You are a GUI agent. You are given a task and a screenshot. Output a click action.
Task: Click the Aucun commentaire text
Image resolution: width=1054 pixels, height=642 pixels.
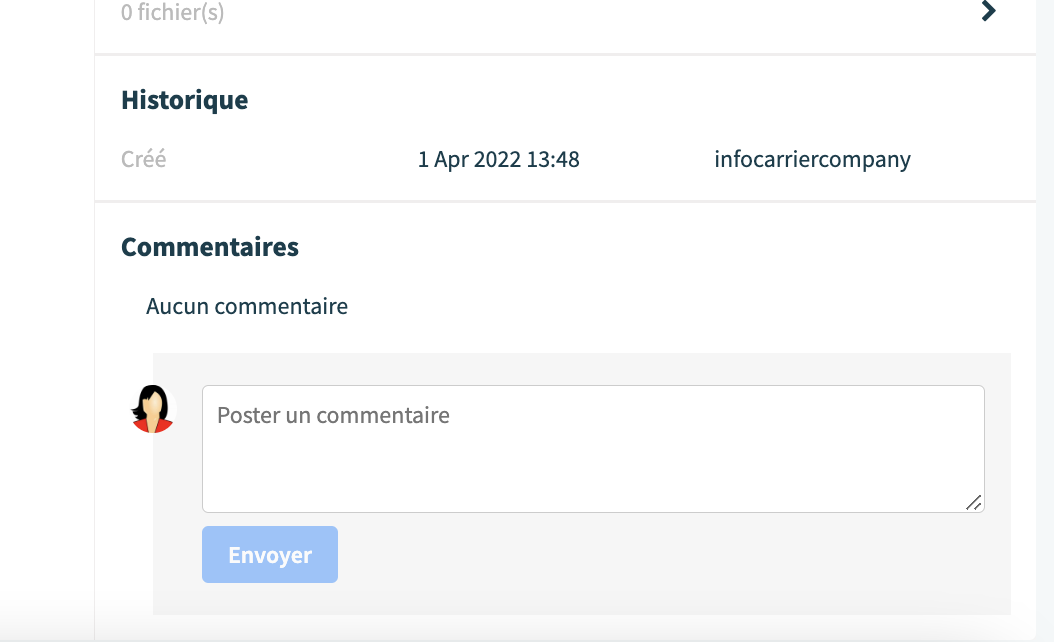[x=247, y=306]
